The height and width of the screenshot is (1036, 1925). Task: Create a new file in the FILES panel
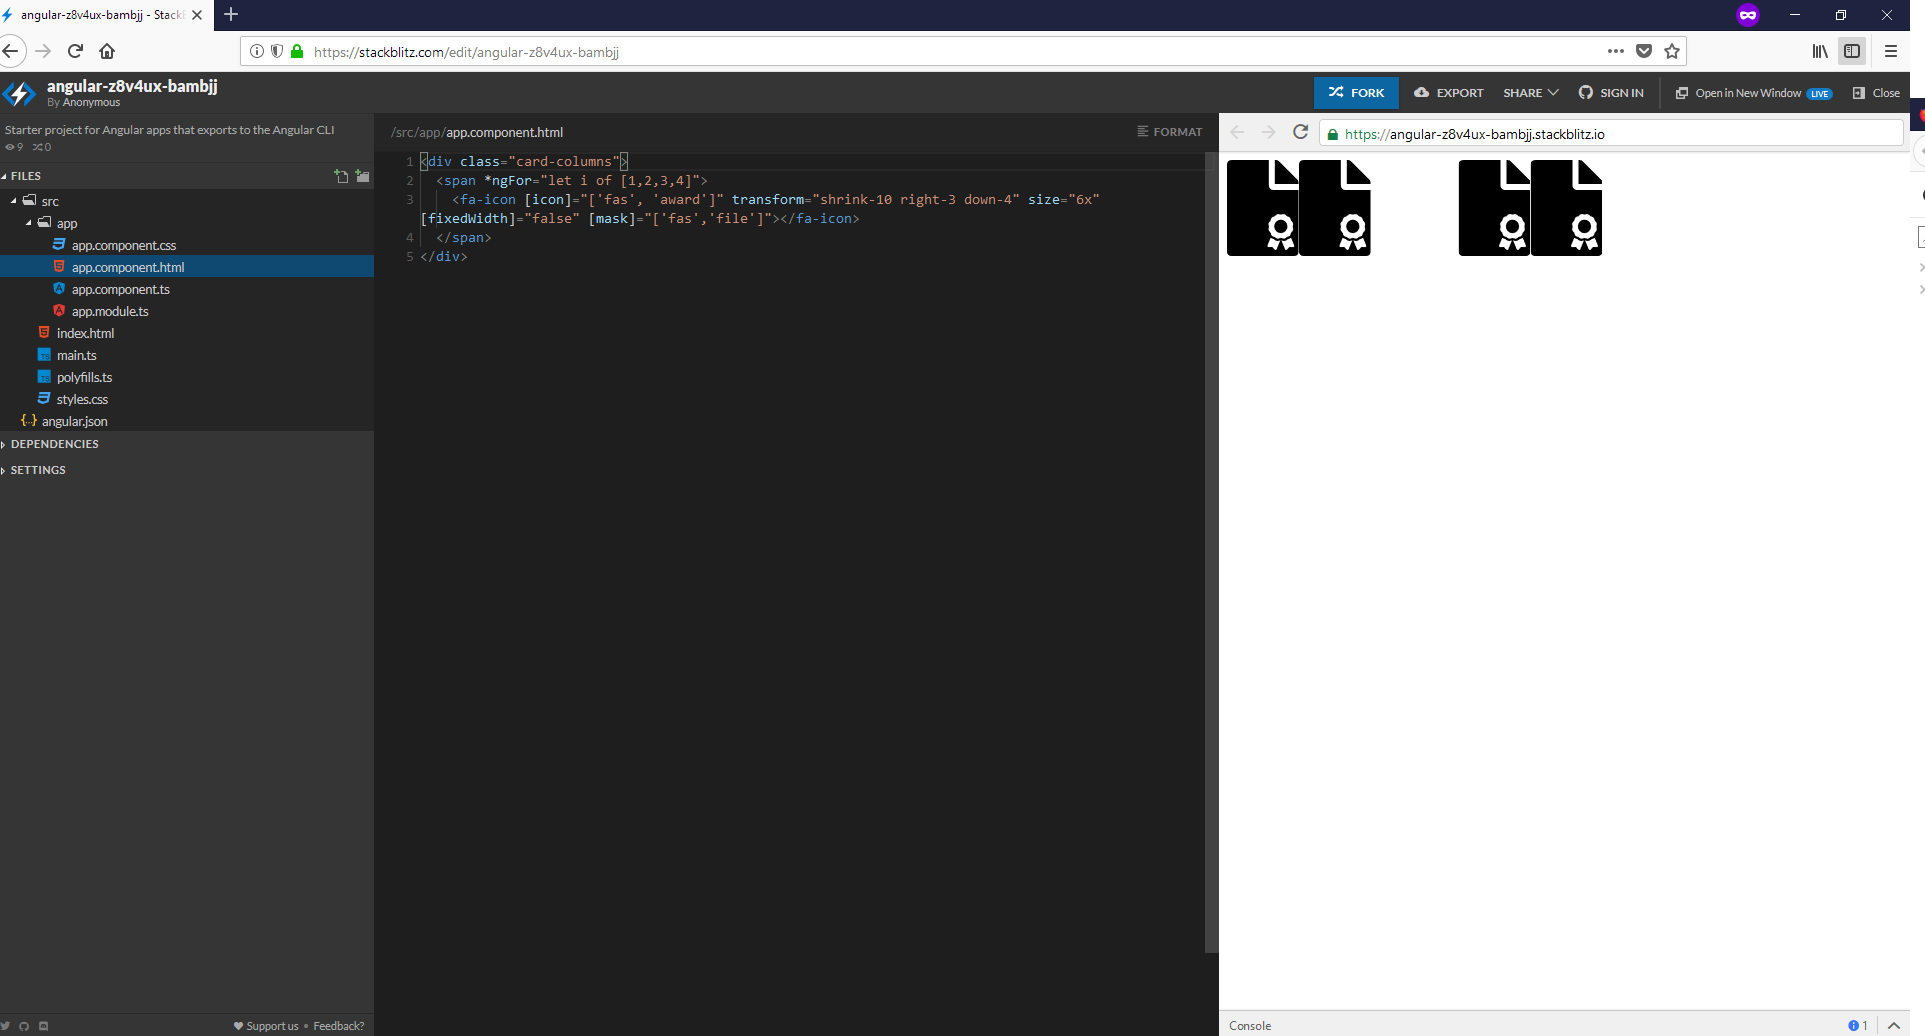click(341, 177)
